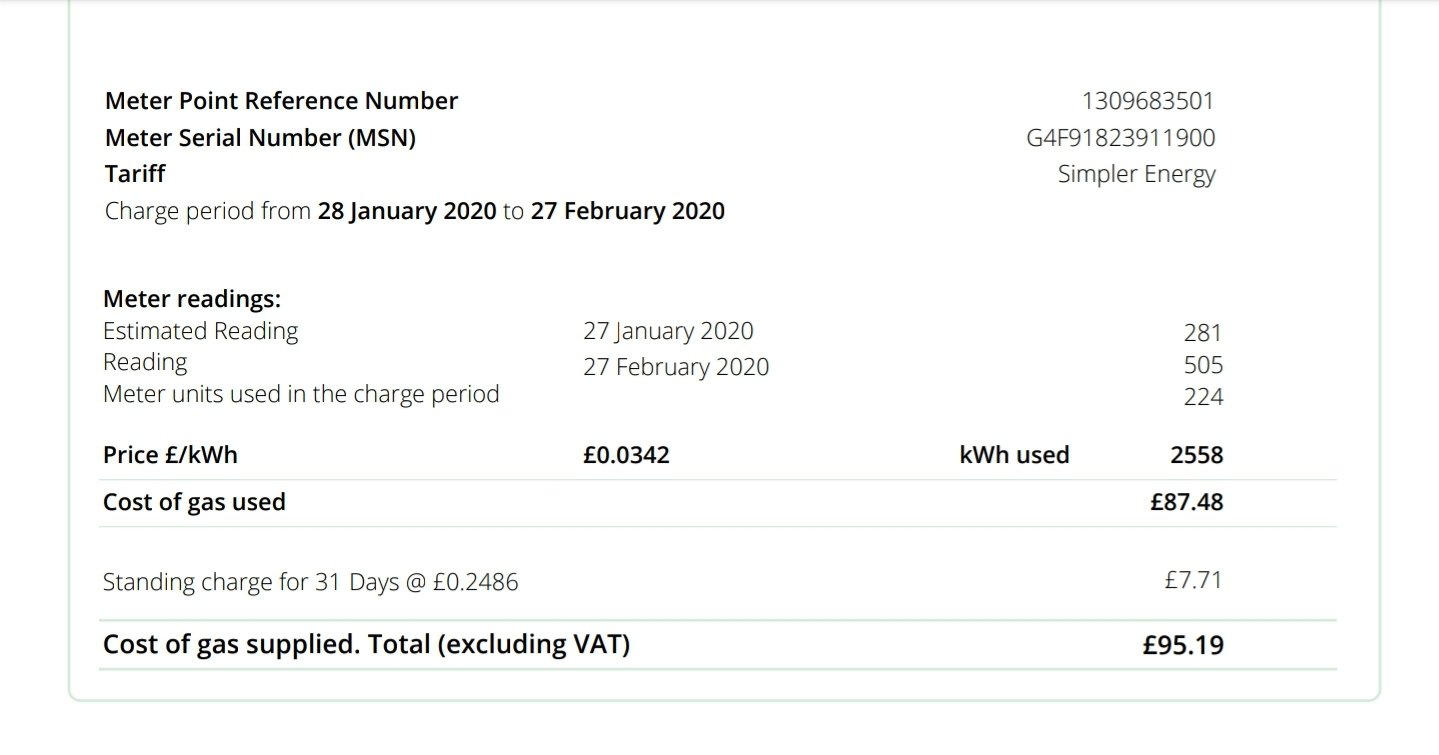Click the Simpler Energy tariff name
Image resolution: width=1439 pixels, height=755 pixels.
coord(1137,174)
